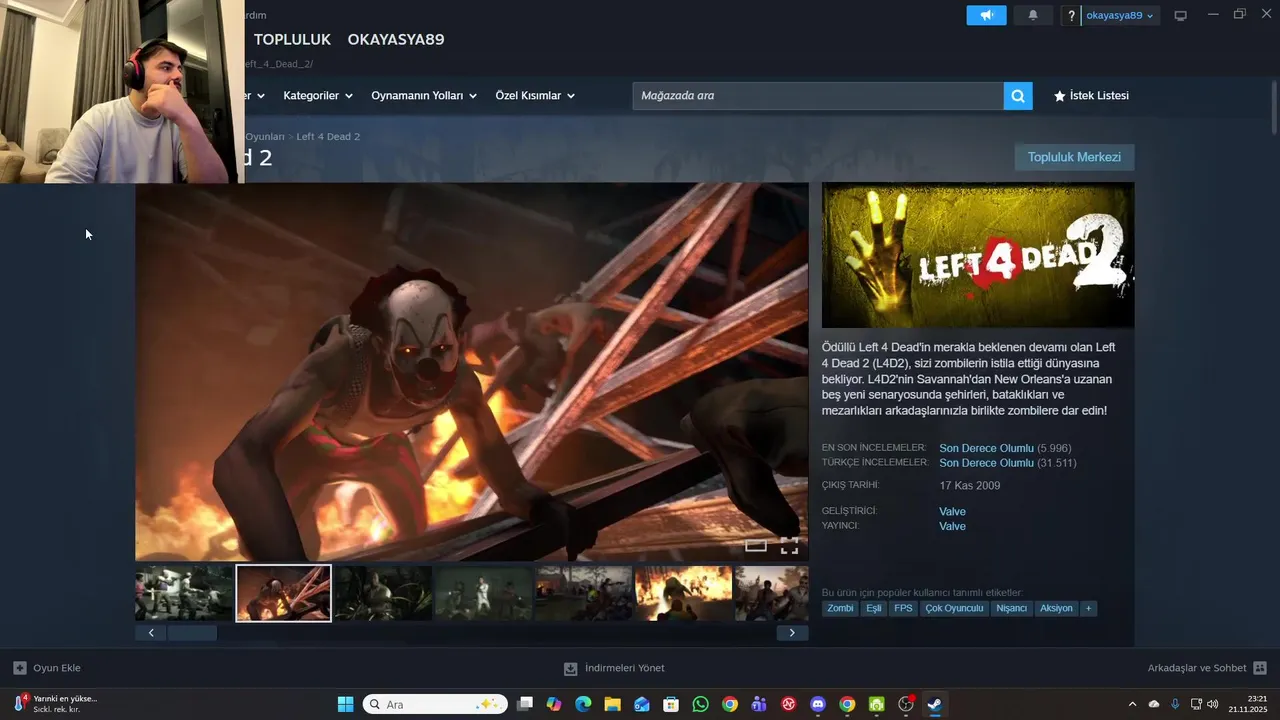The width and height of the screenshot is (1280, 720).
Task: Click the thumbnail strip scrollbar handle
Action: [x=192, y=633]
